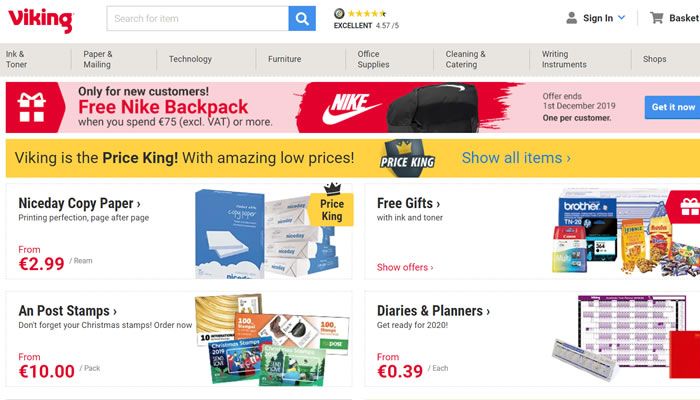Click the red gift box icon on Nike banner
This screenshot has height=400, width=700.
[x=32, y=107]
